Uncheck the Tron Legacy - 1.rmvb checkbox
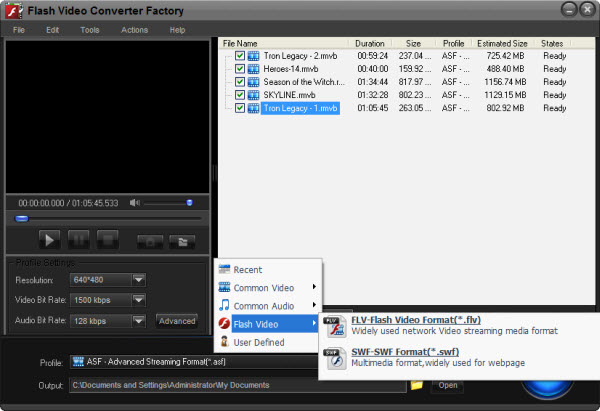Image resolution: width=600 pixels, height=411 pixels. click(240, 108)
